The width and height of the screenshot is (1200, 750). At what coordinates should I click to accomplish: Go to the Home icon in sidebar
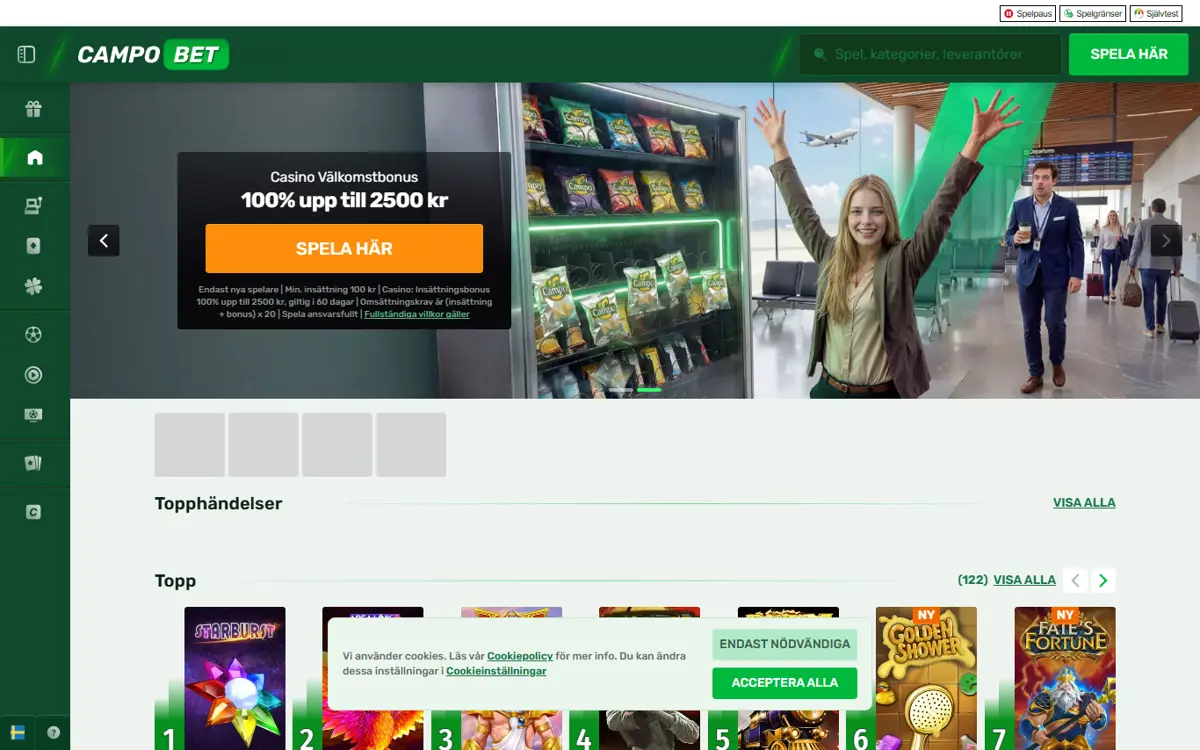35,157
